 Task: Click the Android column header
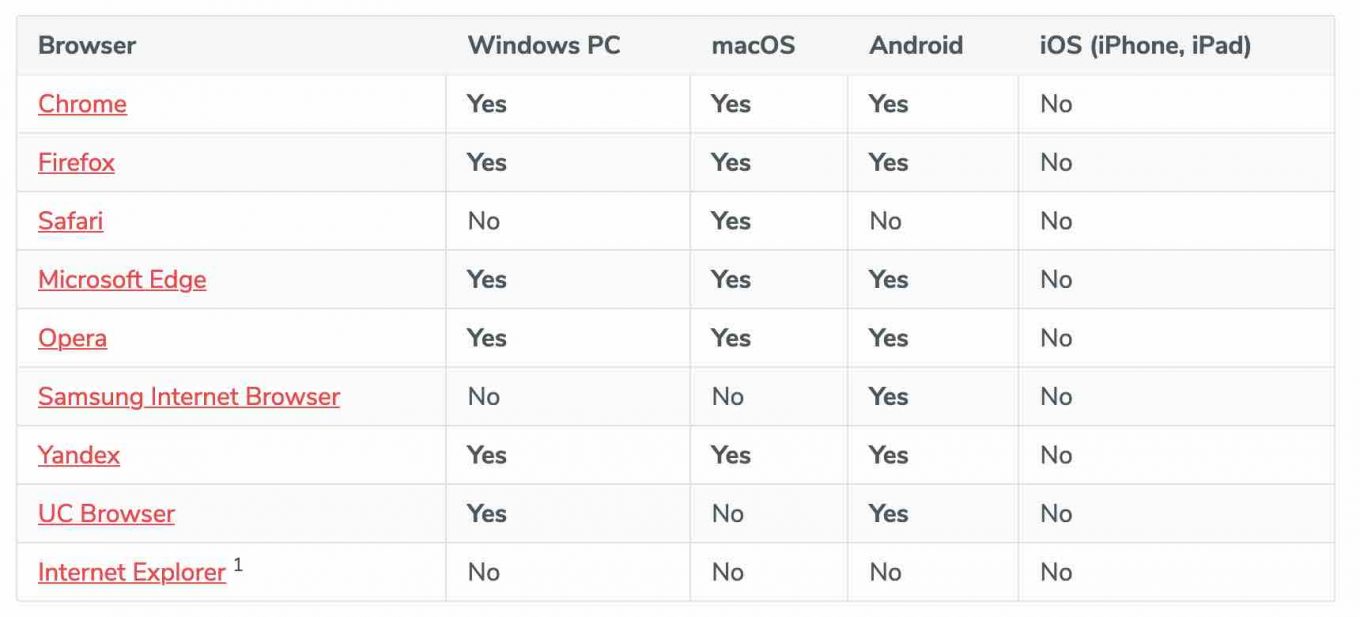pos(916,45)
